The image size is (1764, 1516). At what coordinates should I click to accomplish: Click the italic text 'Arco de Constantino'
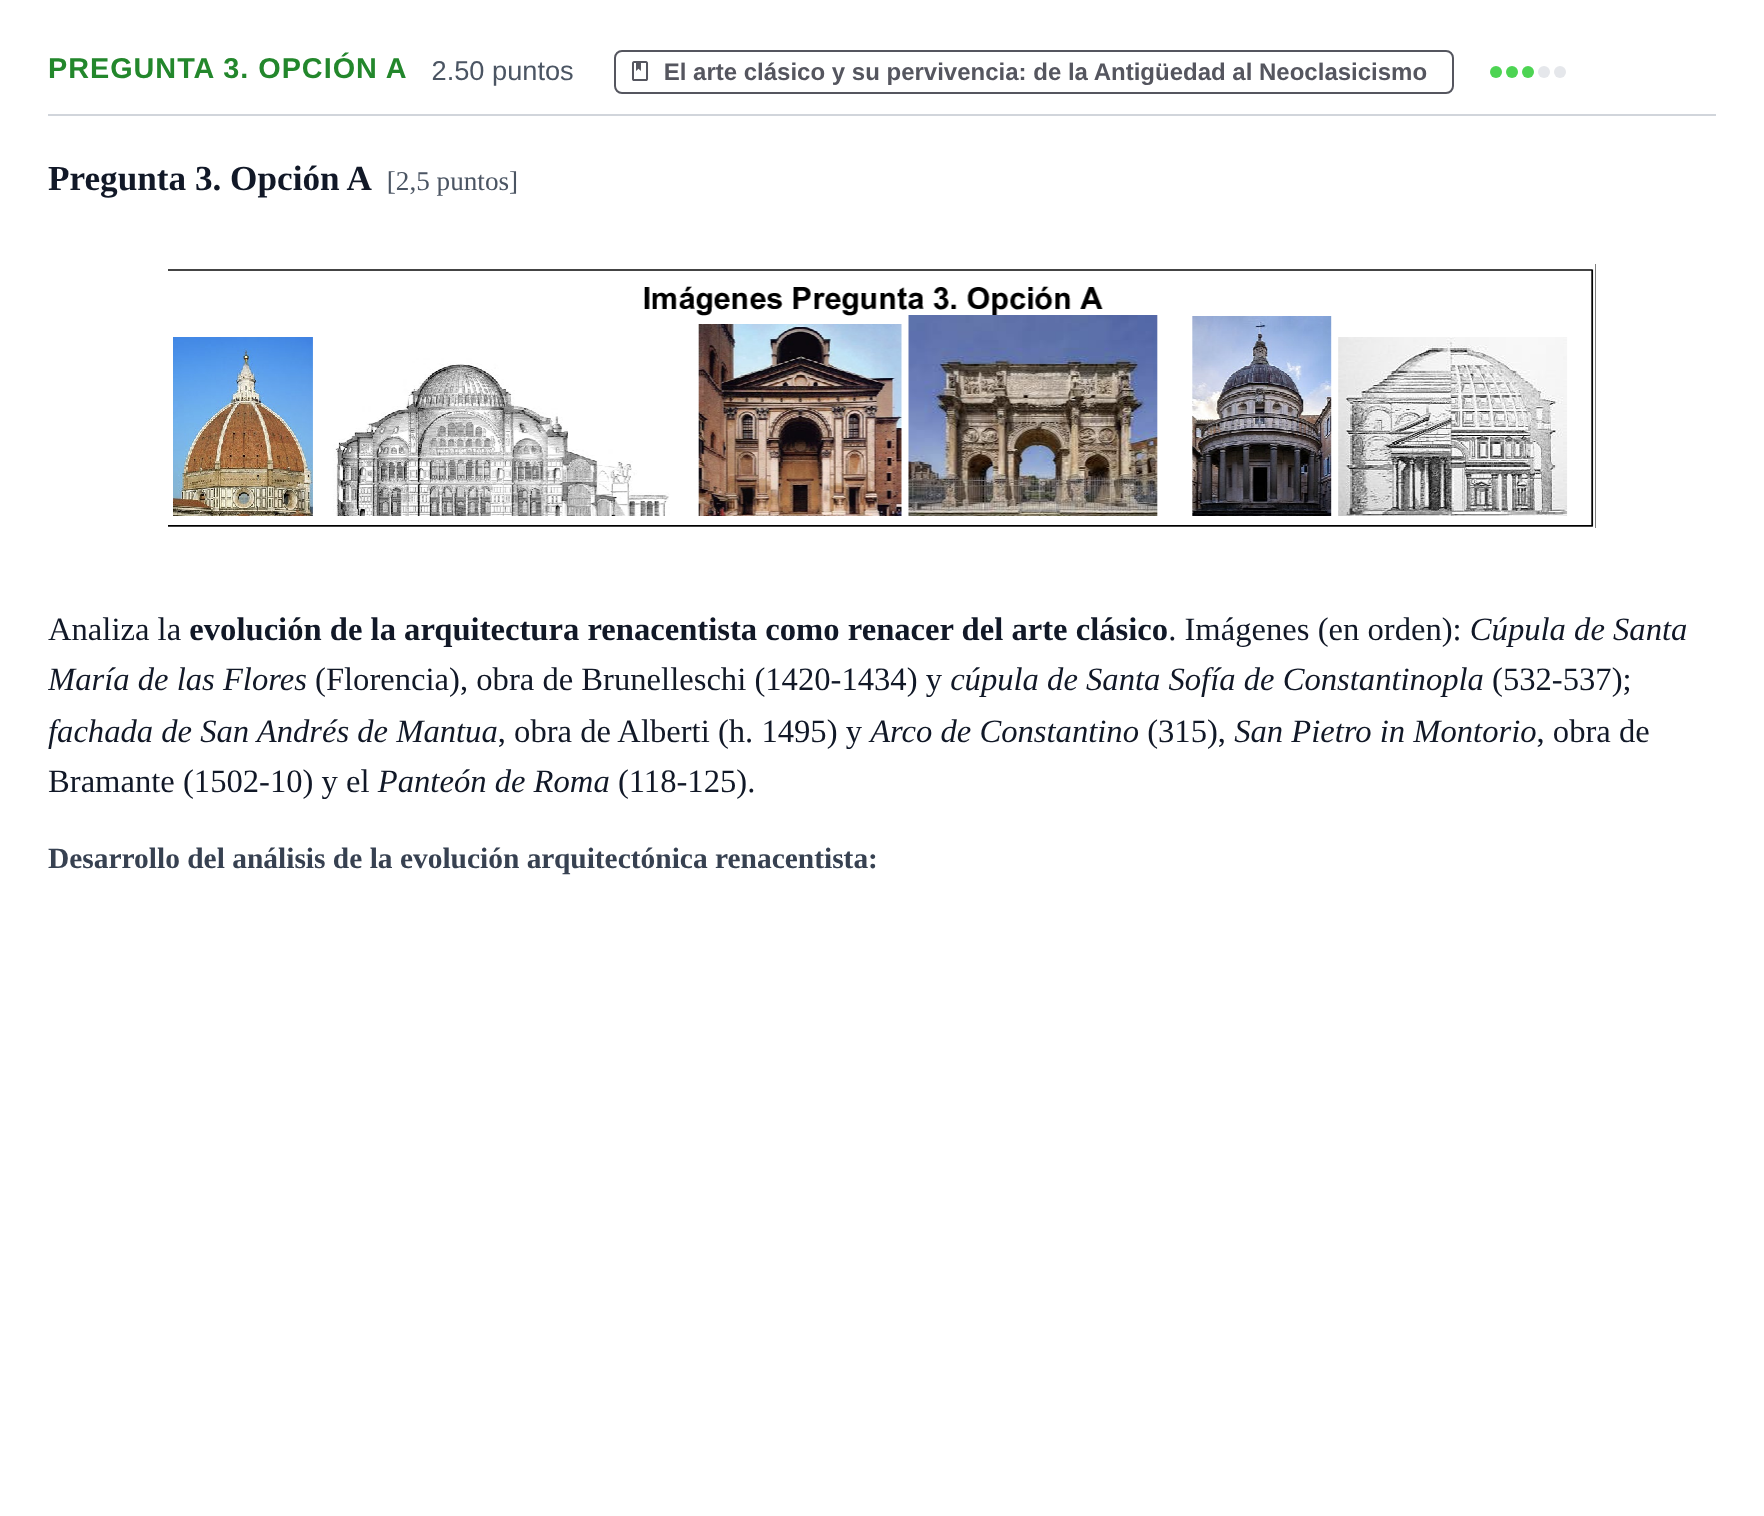pos(1004,732)
